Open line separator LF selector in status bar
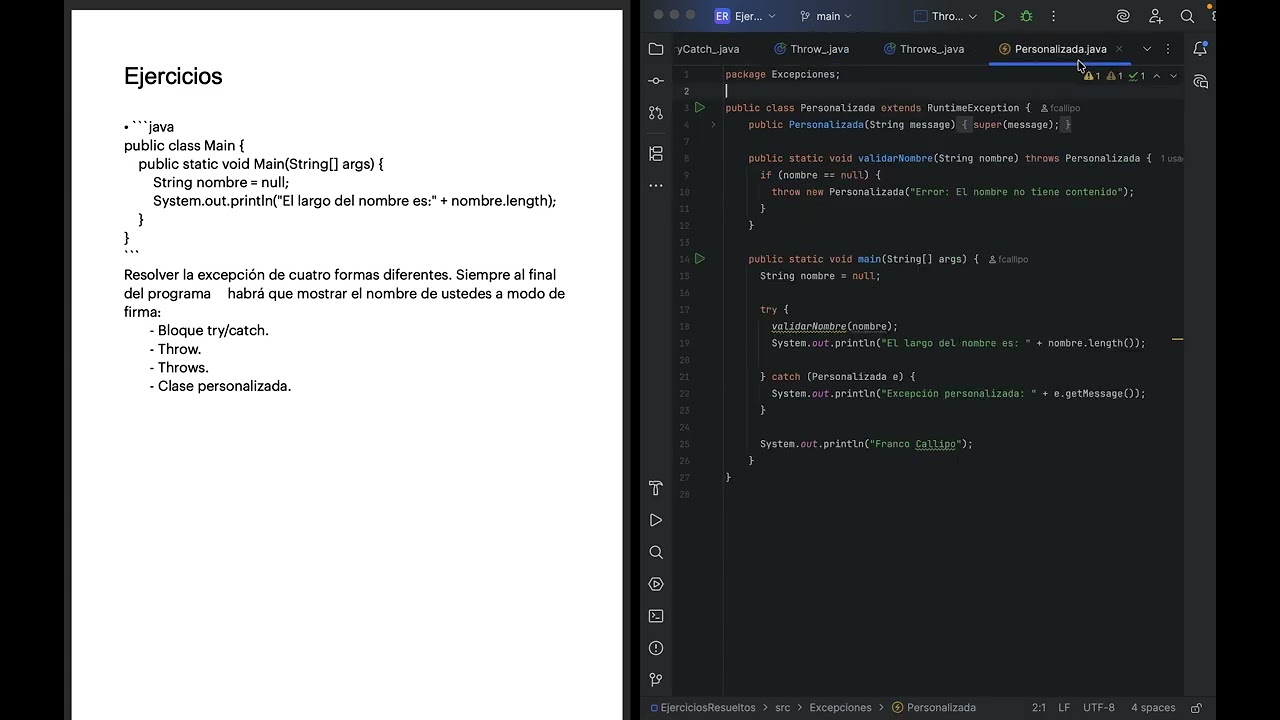The image size is (1280, 720). 1064,707
